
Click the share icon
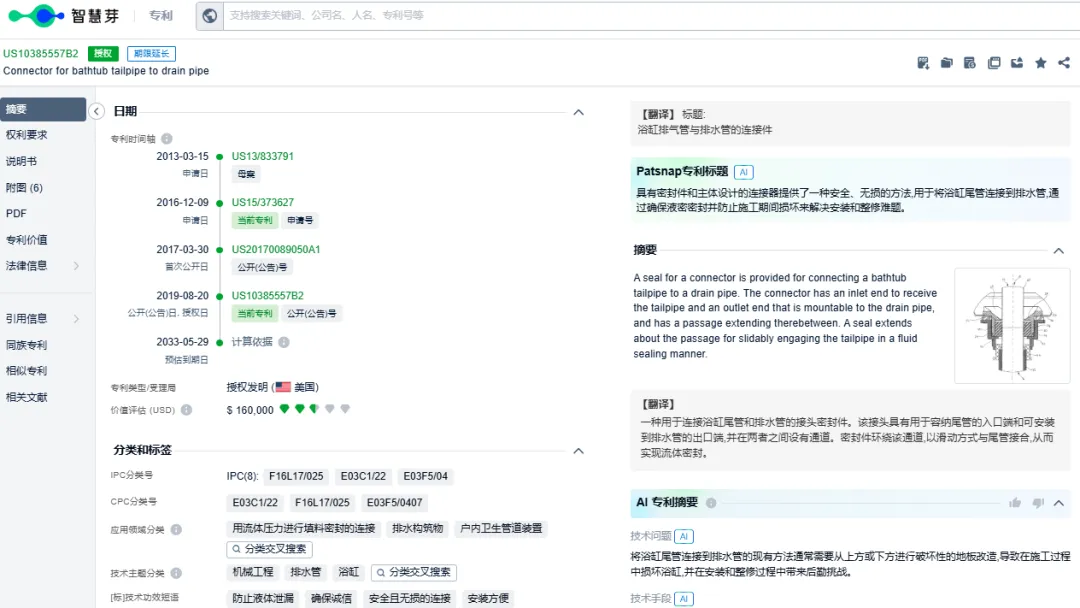1063,63
